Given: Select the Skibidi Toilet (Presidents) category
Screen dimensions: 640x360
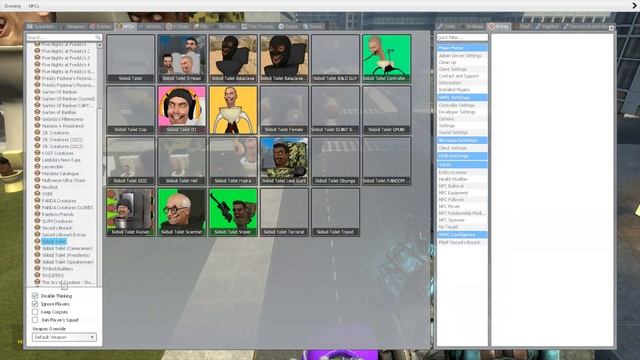Looking at the screenshot, I should point(66,255).
